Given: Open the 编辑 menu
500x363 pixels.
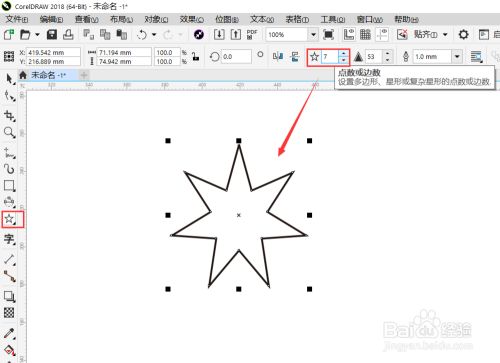Looking at the screenshot, I should [x=51, y=19].
